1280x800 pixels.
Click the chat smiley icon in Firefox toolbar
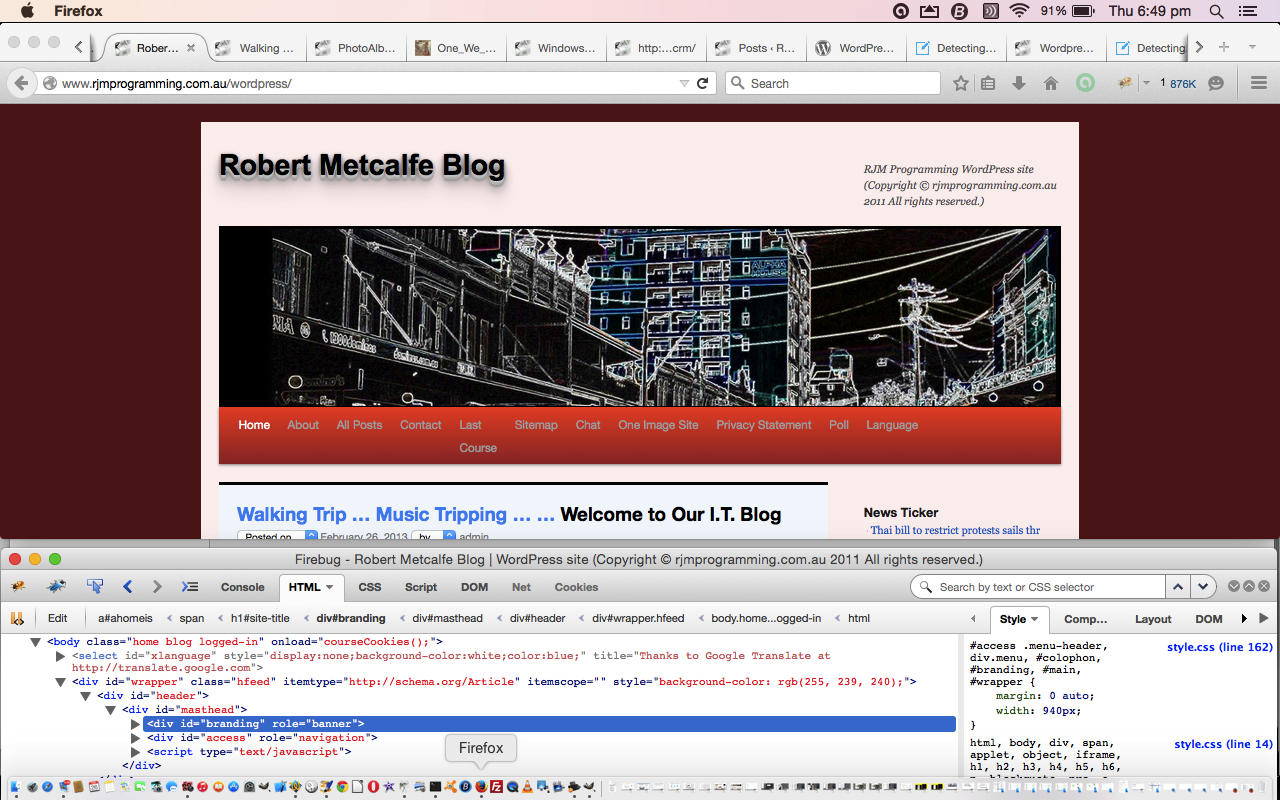tap(1216, 83)
